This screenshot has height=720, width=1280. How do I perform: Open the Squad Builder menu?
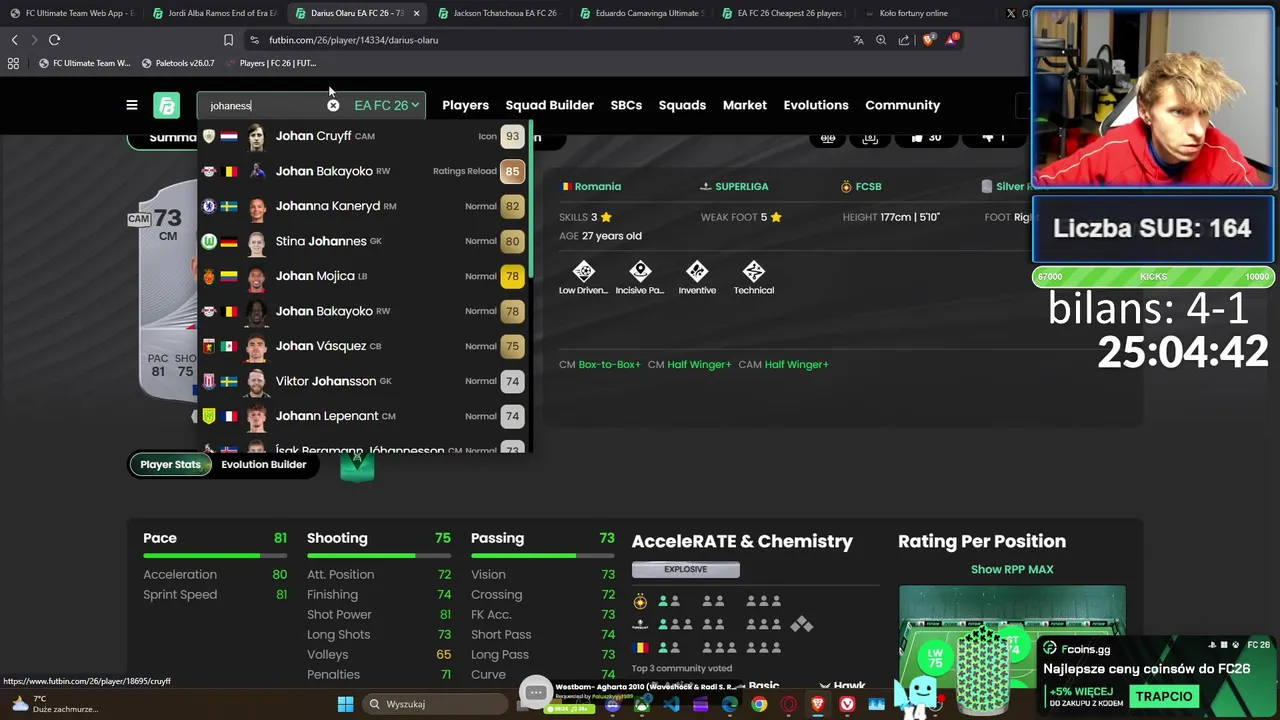pyautogui.click(x=549, y=105)
